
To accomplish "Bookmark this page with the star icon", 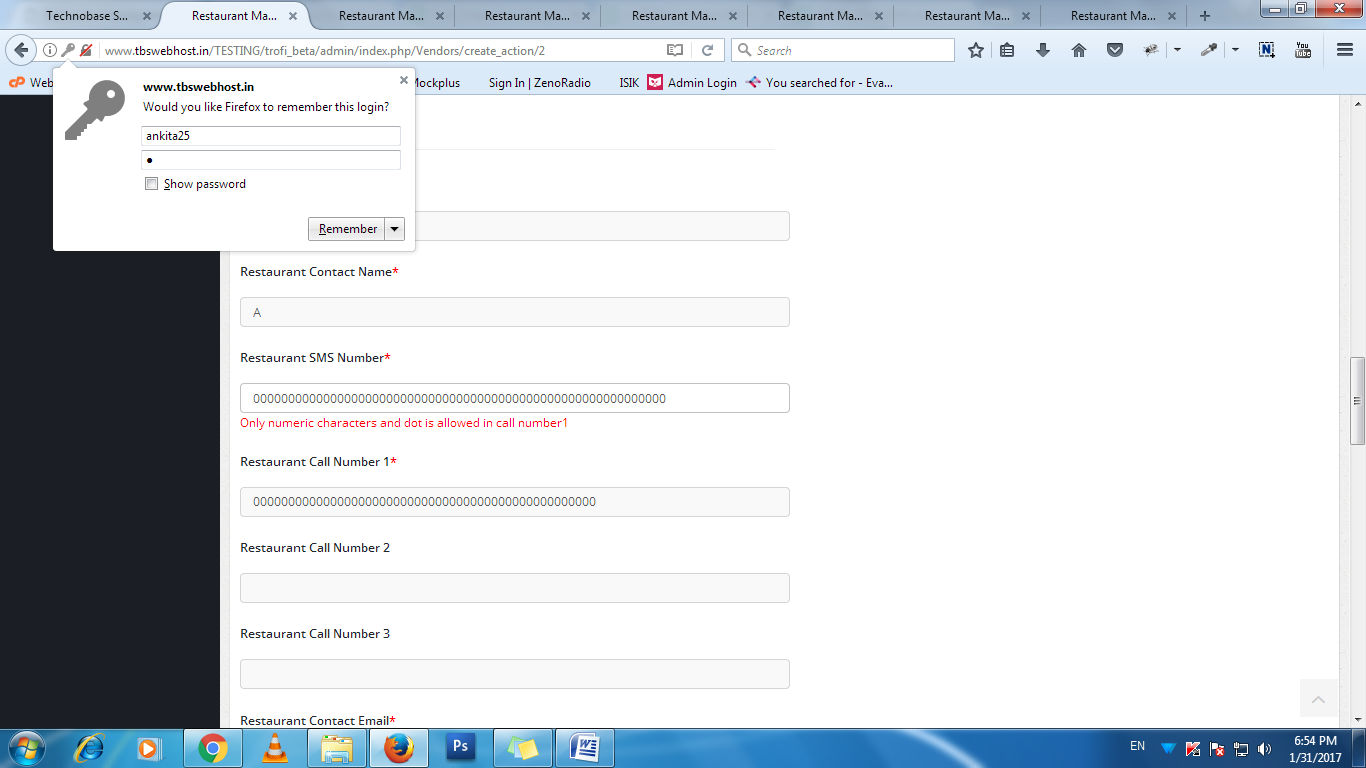I will (976, 50).
